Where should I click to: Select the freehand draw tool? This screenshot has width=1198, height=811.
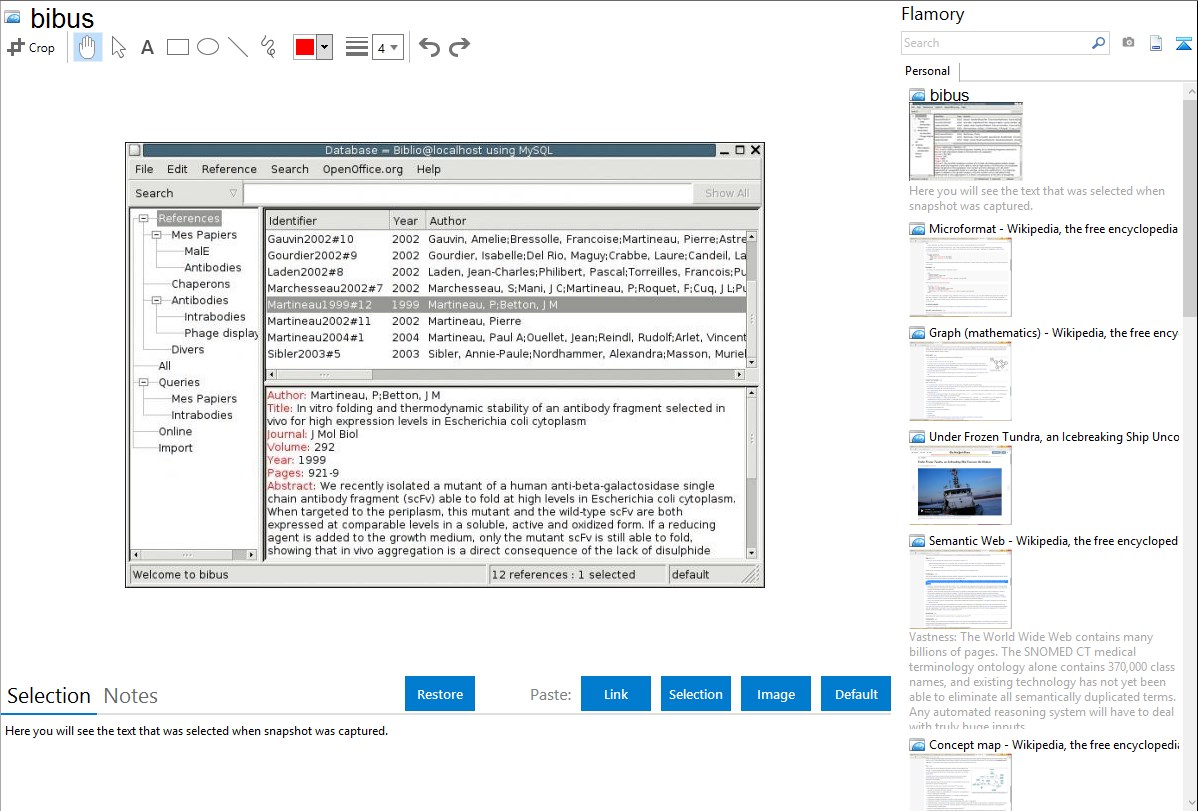click(x=268, y=47)
